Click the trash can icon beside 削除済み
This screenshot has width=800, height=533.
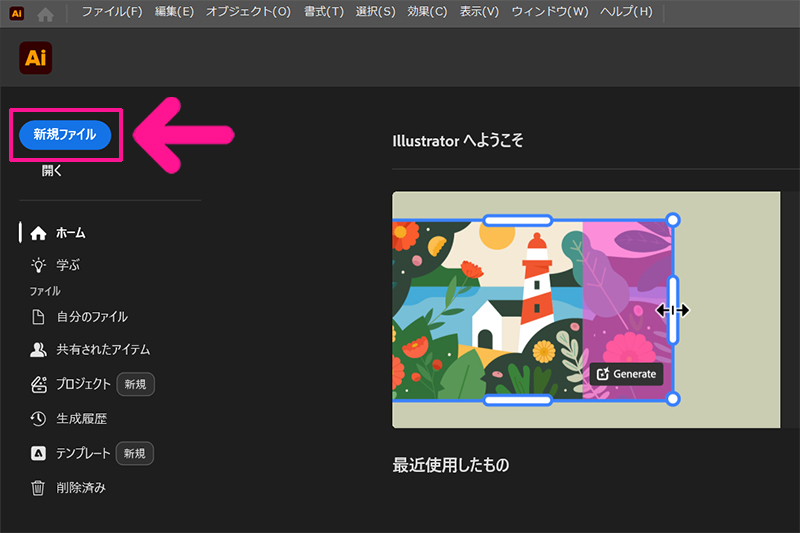pyautogui.click(x=38, y=488)
